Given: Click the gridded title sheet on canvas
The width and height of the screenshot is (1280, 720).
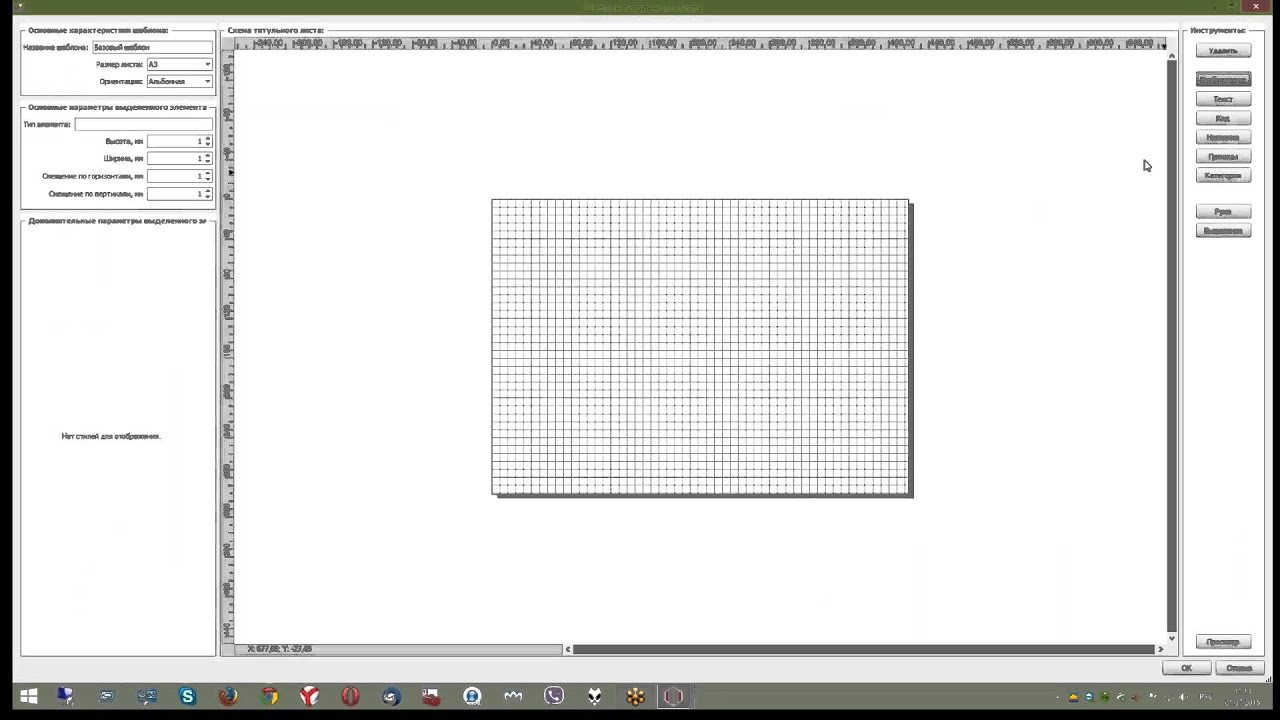Looking at the screenshot, I should pyautogui.click(x=701, y=347).
